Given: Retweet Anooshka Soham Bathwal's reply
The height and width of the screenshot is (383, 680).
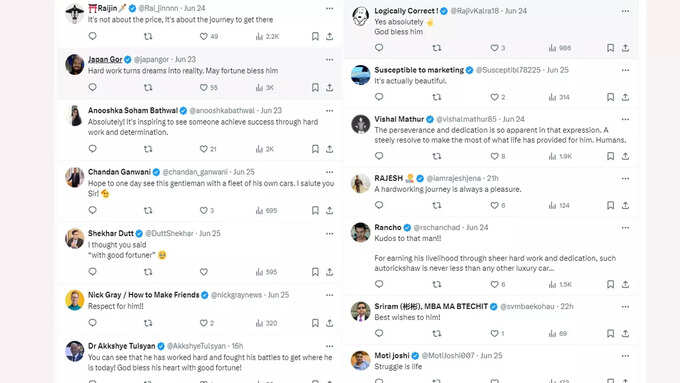Looking at the screenshot, I should point(148,149).
